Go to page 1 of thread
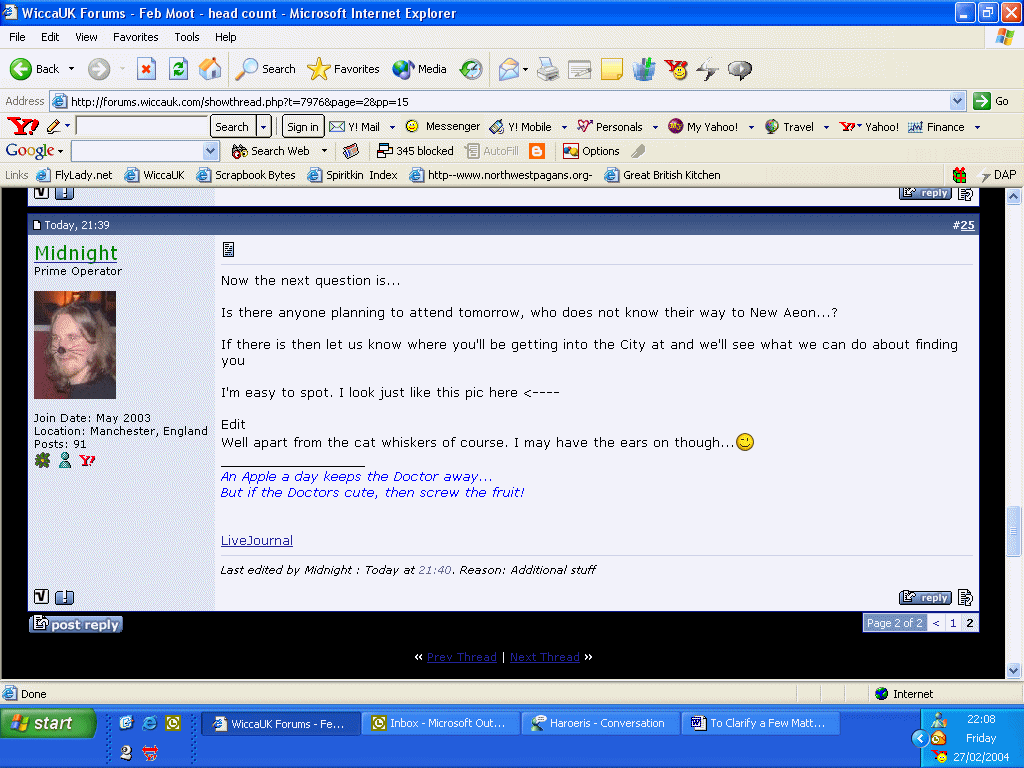 [x=953, y=623]
